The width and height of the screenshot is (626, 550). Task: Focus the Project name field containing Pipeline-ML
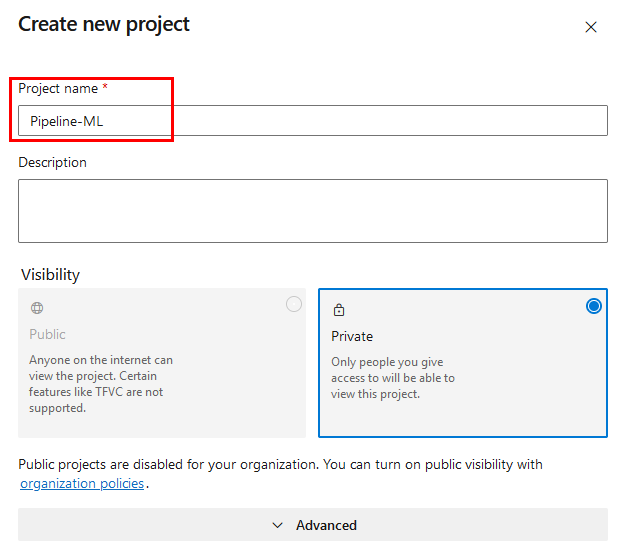[312, 121]
